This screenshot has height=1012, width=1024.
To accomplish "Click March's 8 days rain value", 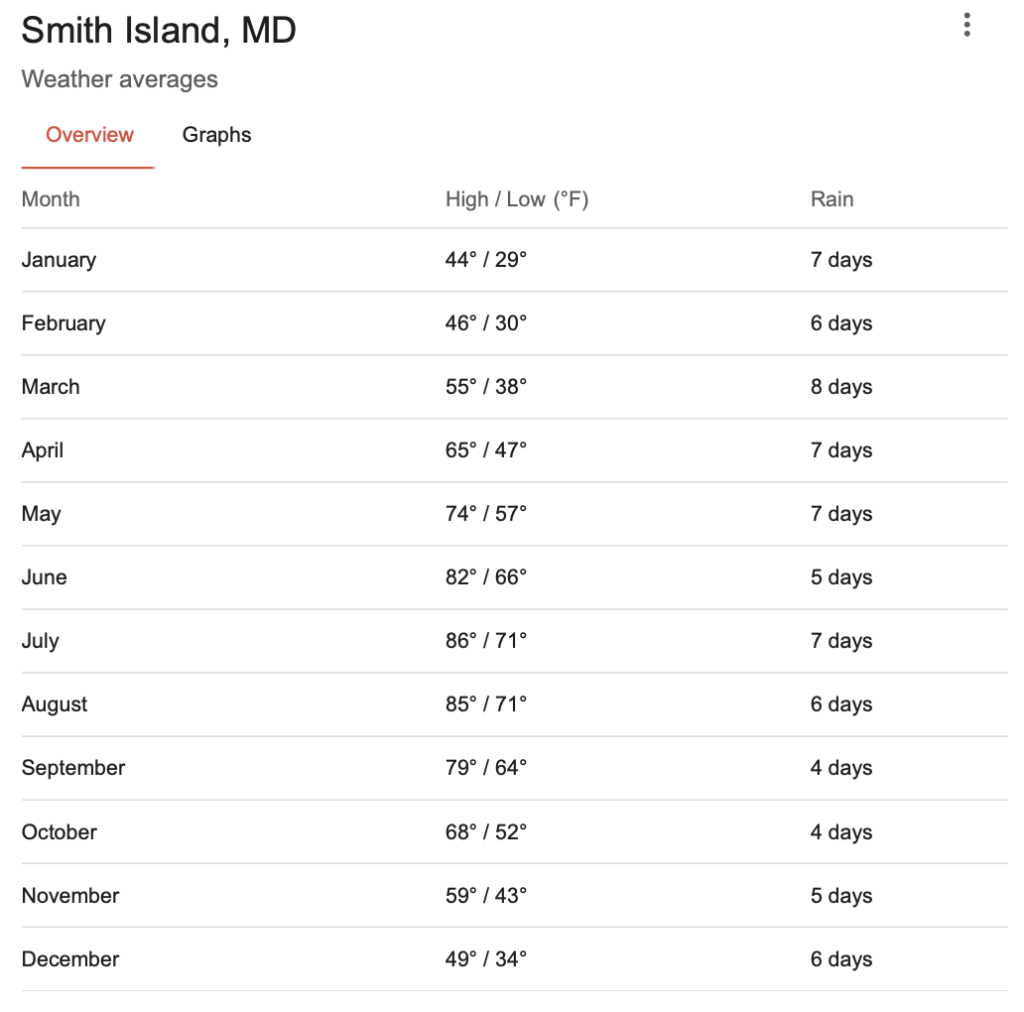I will point(841,387).
